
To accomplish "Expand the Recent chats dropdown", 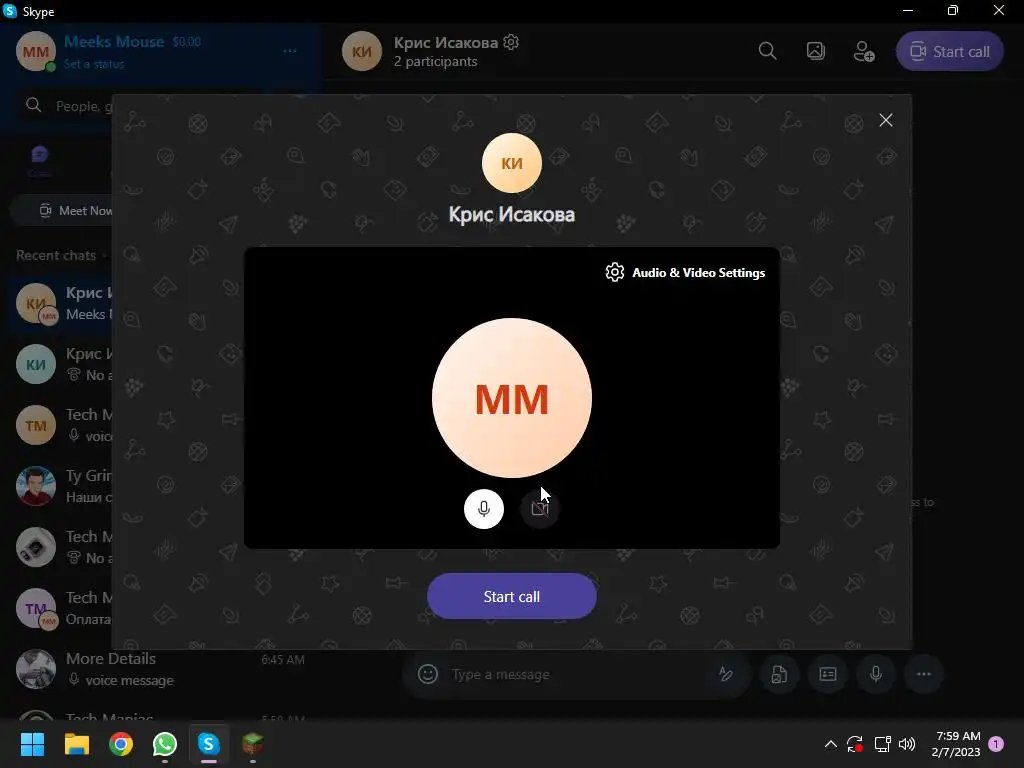I will click(x=61, y=255).
